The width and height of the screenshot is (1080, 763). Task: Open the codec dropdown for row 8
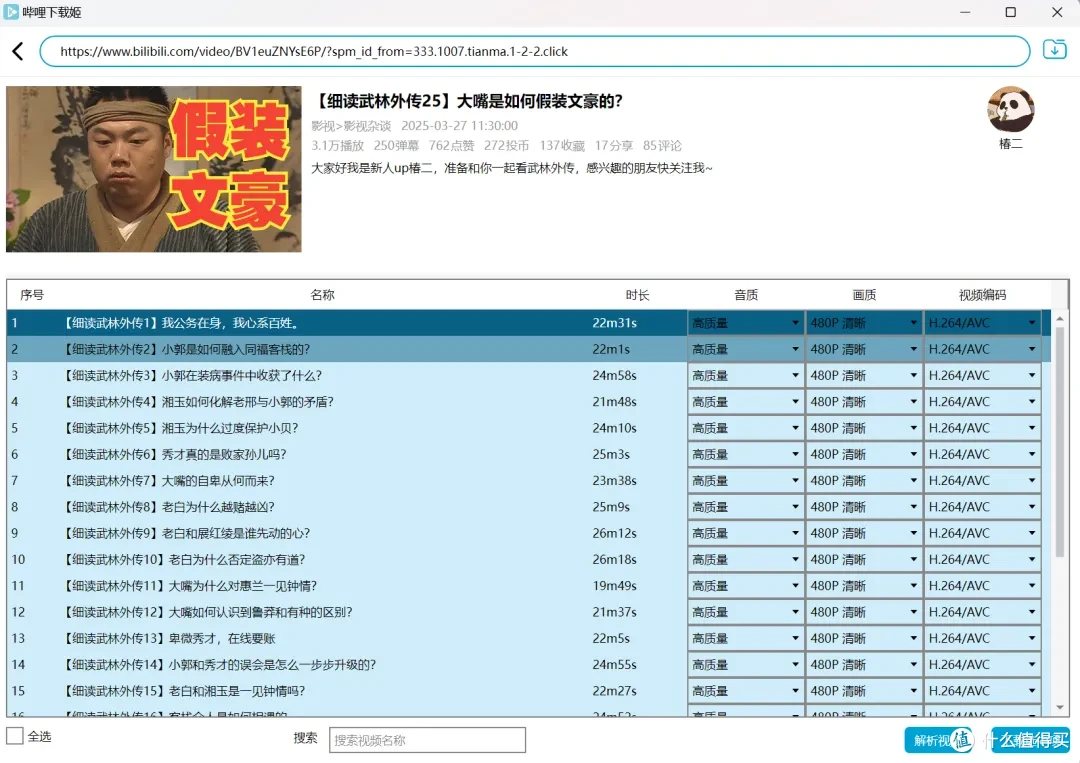982,507
